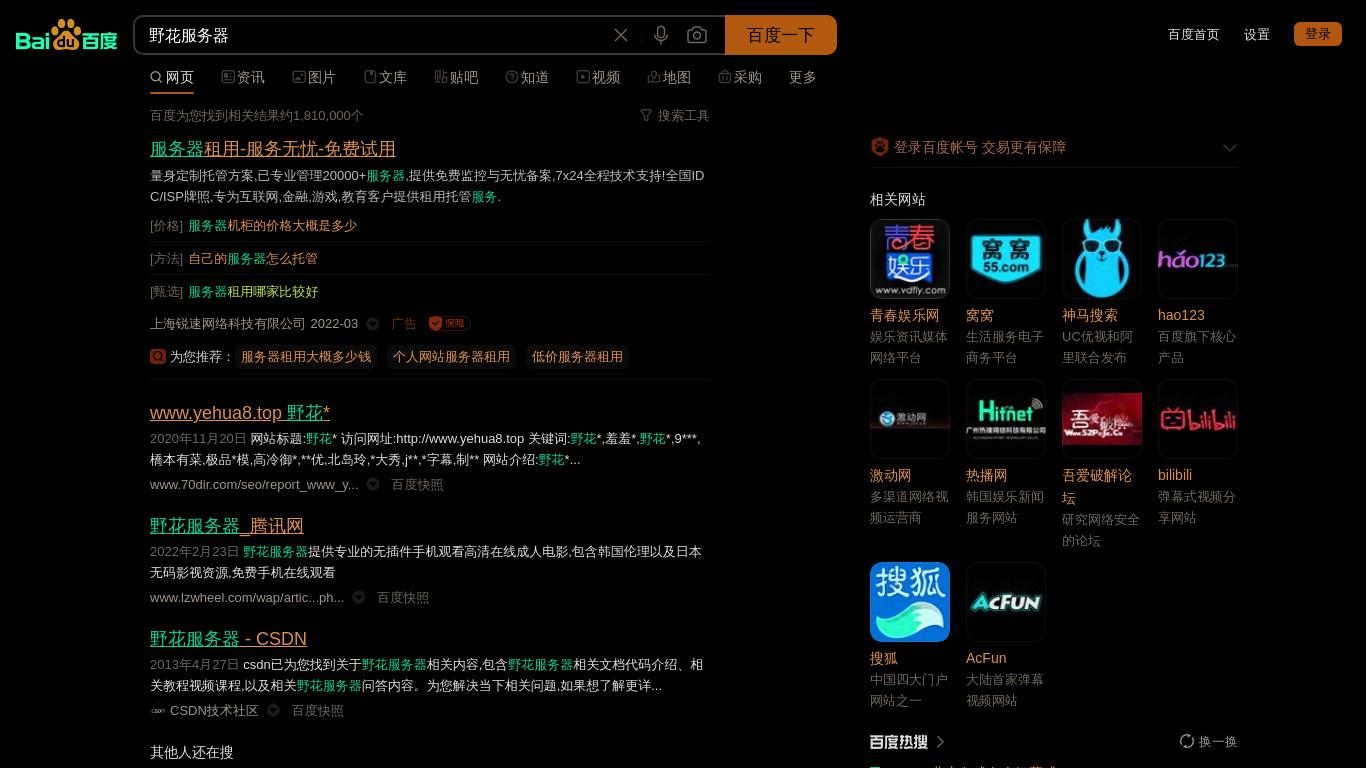Click suggestion 个人网站服务器租用
This screenshot has width=1366, height=768.
tap(451, 357)
